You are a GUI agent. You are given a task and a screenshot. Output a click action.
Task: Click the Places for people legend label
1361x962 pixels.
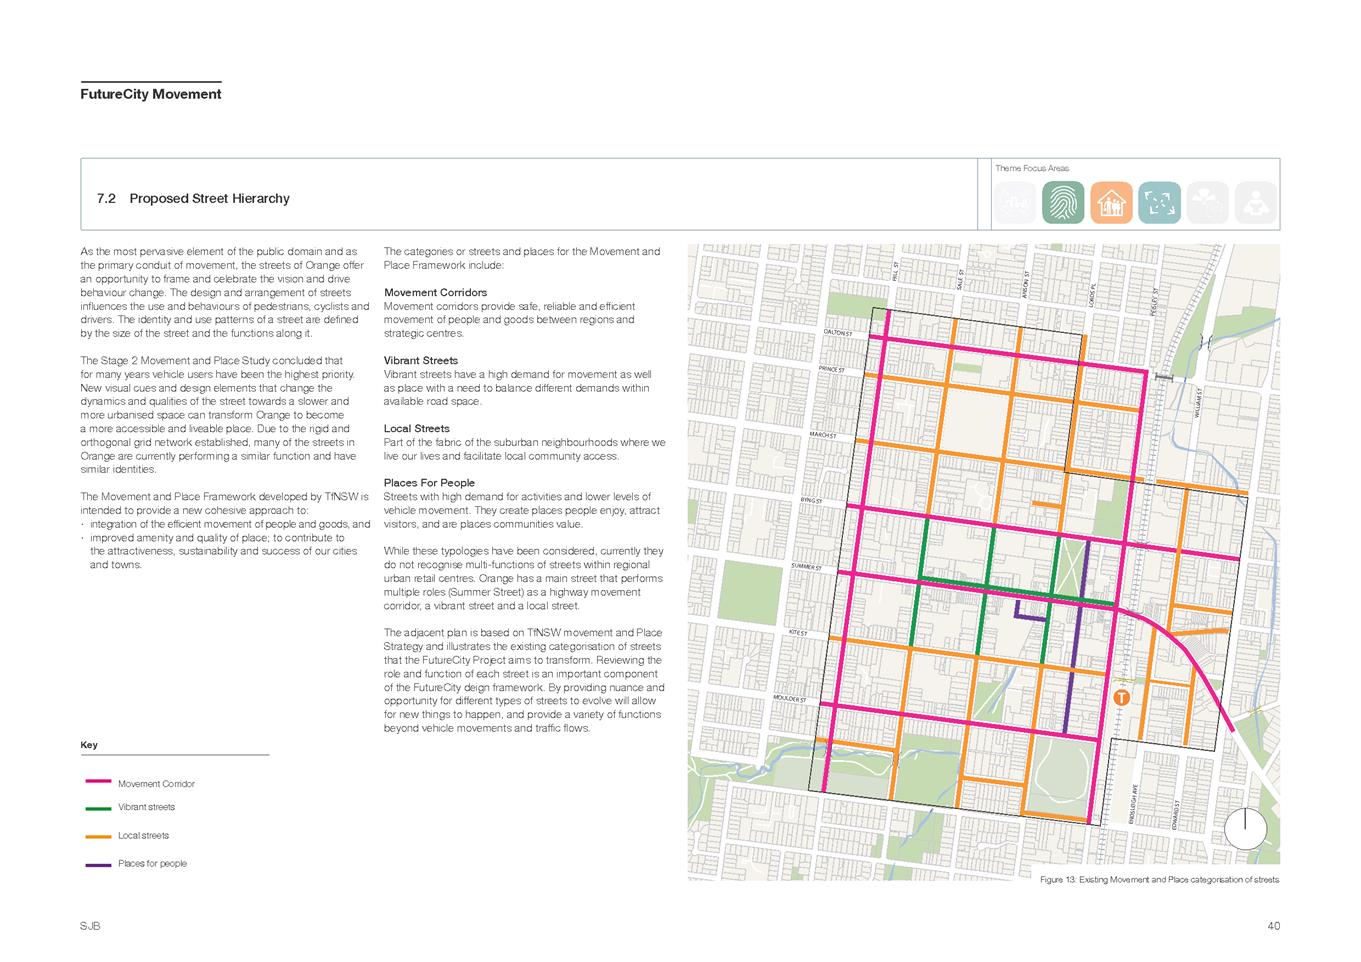point(152,864)
